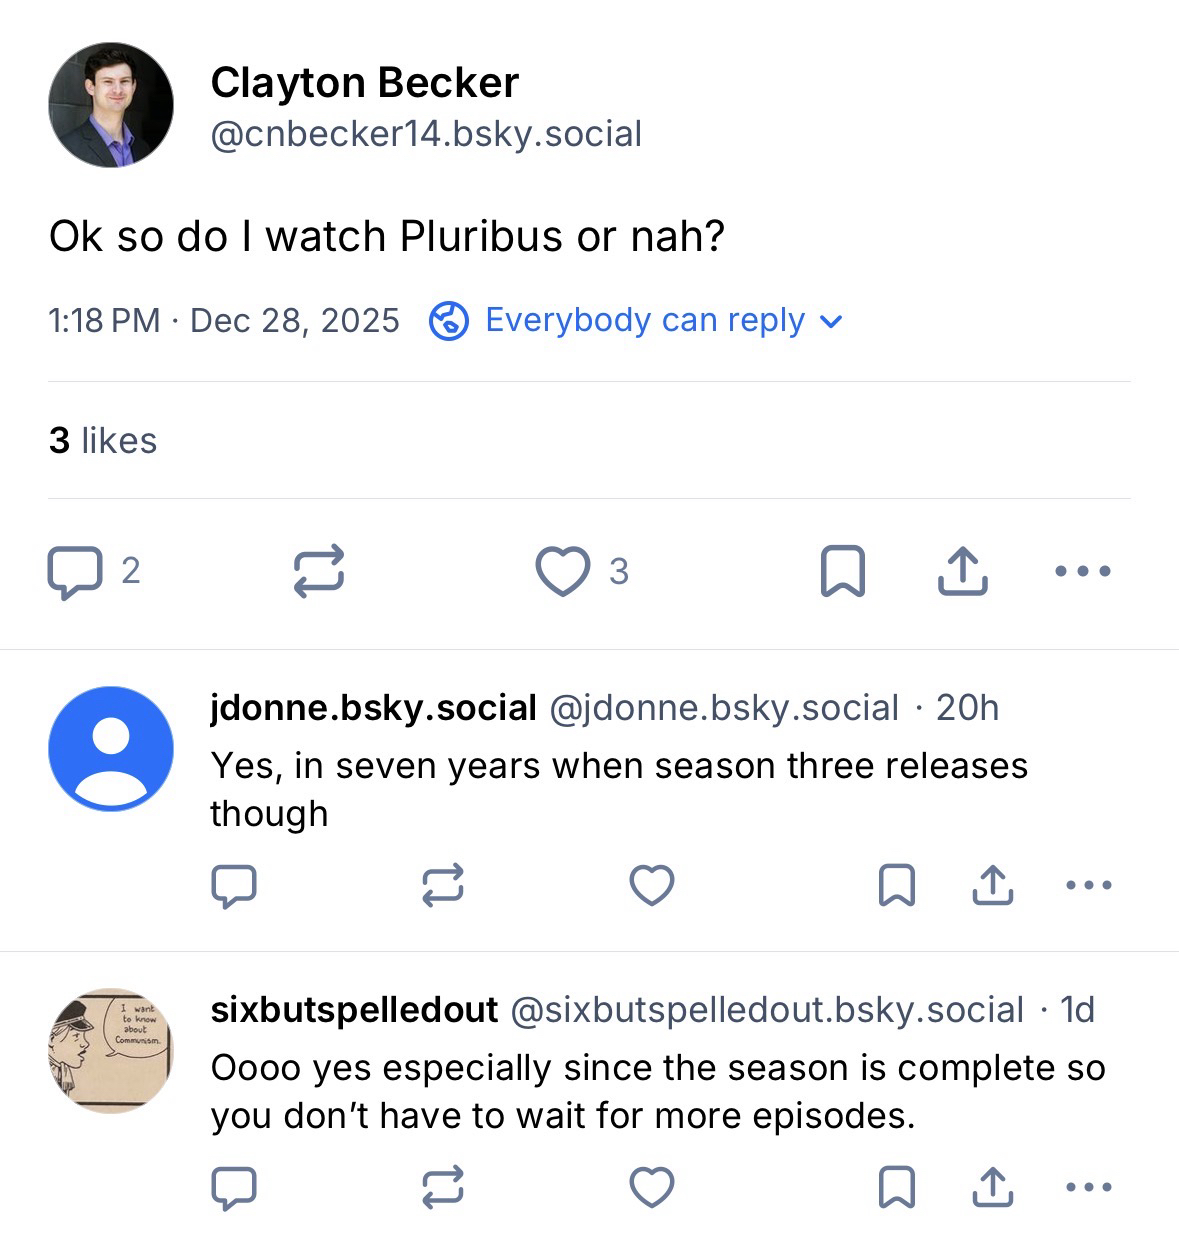This screenshot has width=1179, height=1247.
Task: Reply to Clayton Becker's main post
Action: pyautogui.click(x=75, y=571)
